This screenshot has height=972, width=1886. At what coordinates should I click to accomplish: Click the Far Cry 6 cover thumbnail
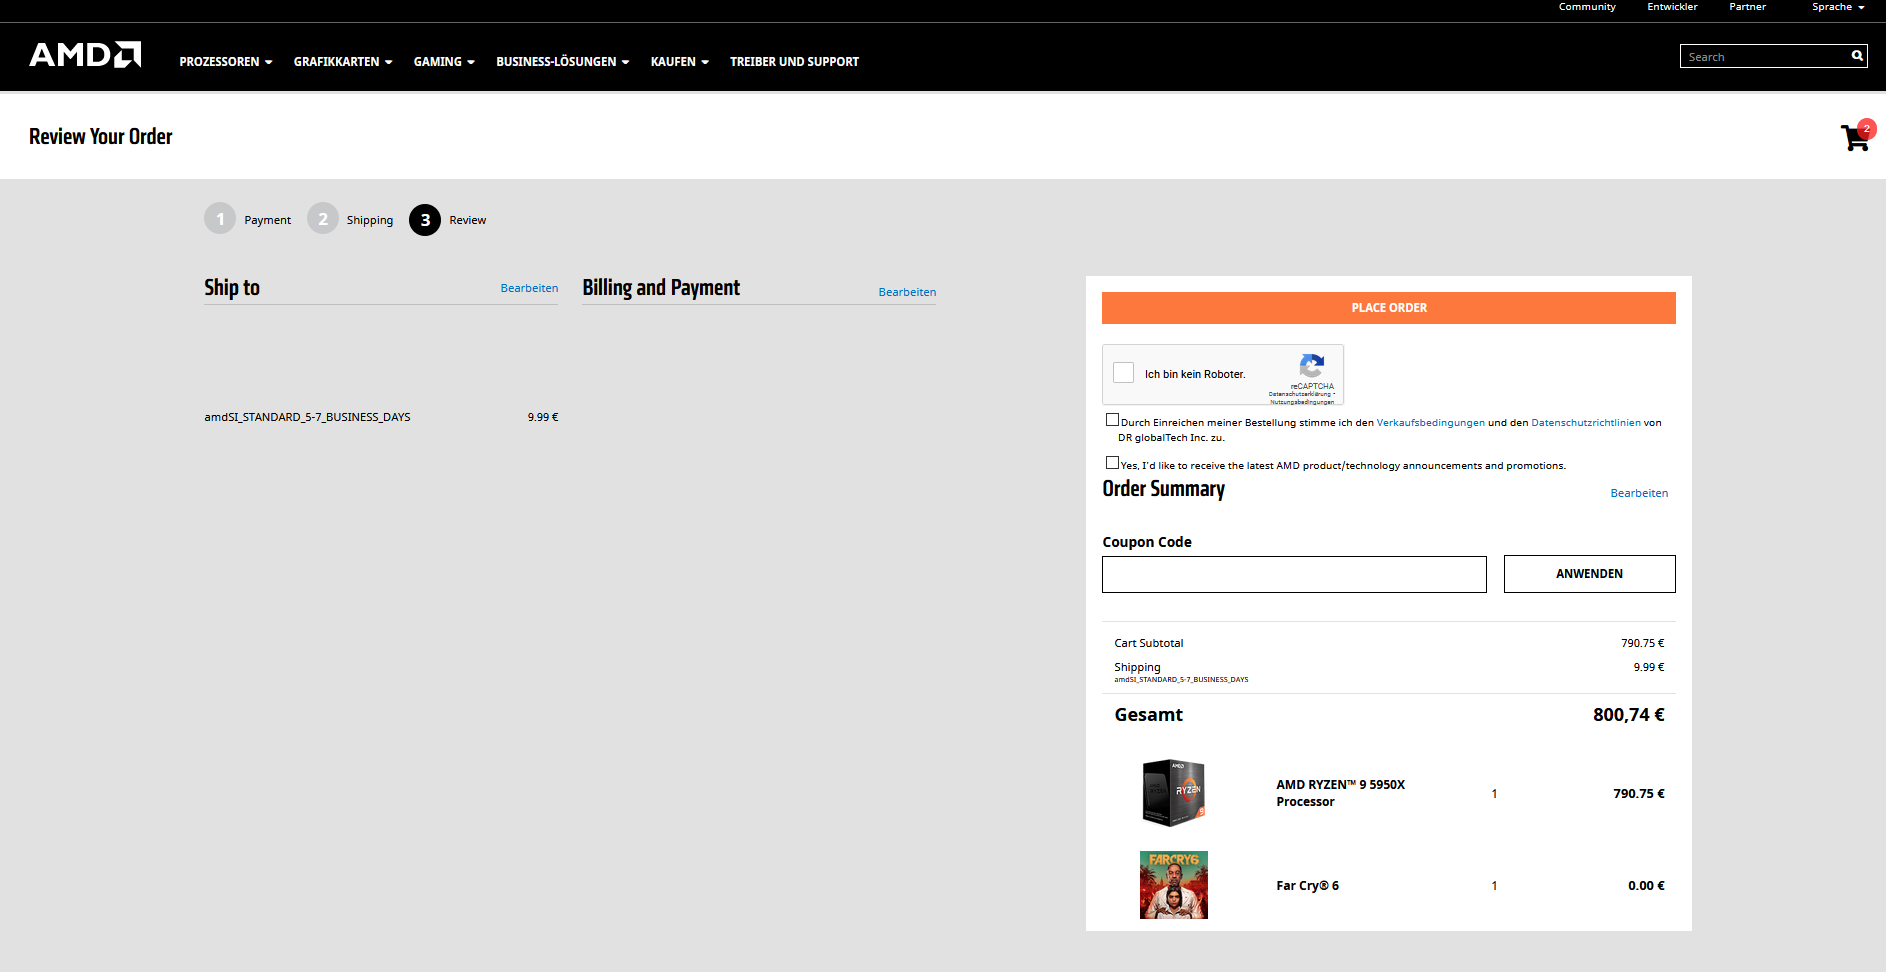click(x=1174, y=885)
